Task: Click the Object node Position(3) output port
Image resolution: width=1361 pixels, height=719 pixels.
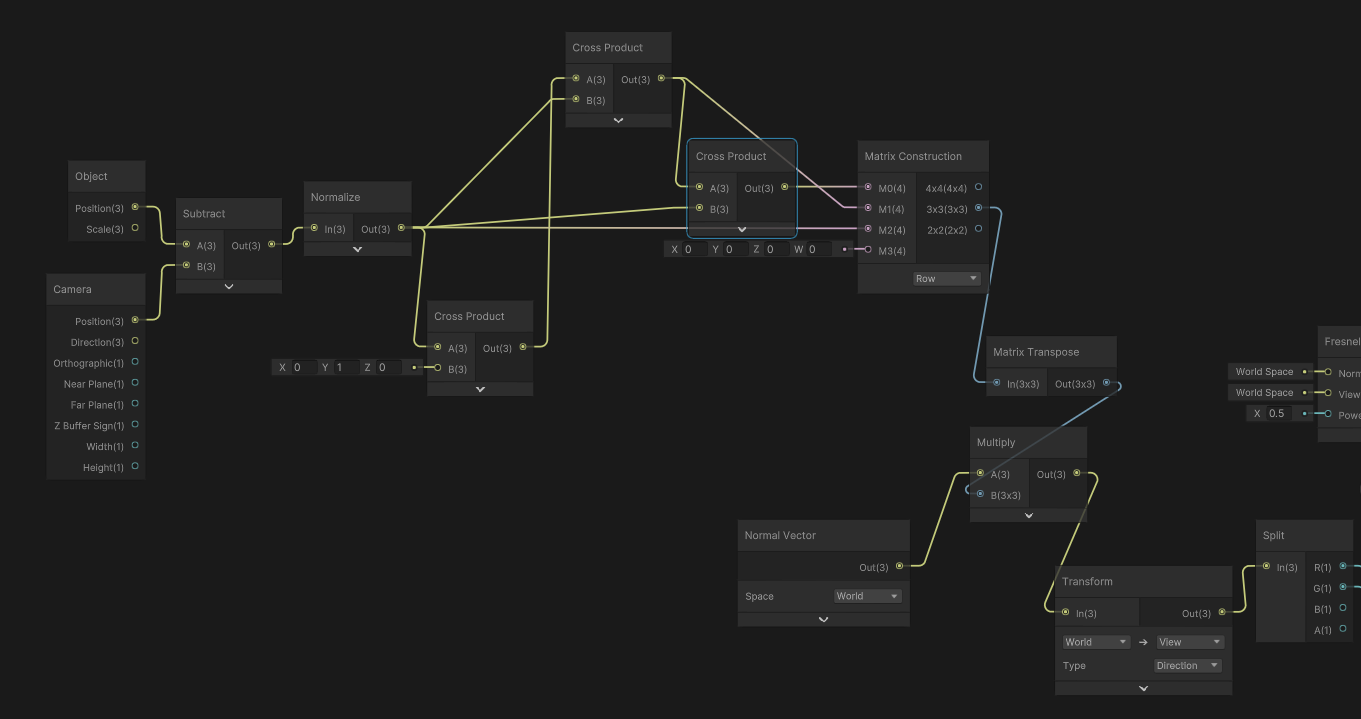Action: (135, 208)
